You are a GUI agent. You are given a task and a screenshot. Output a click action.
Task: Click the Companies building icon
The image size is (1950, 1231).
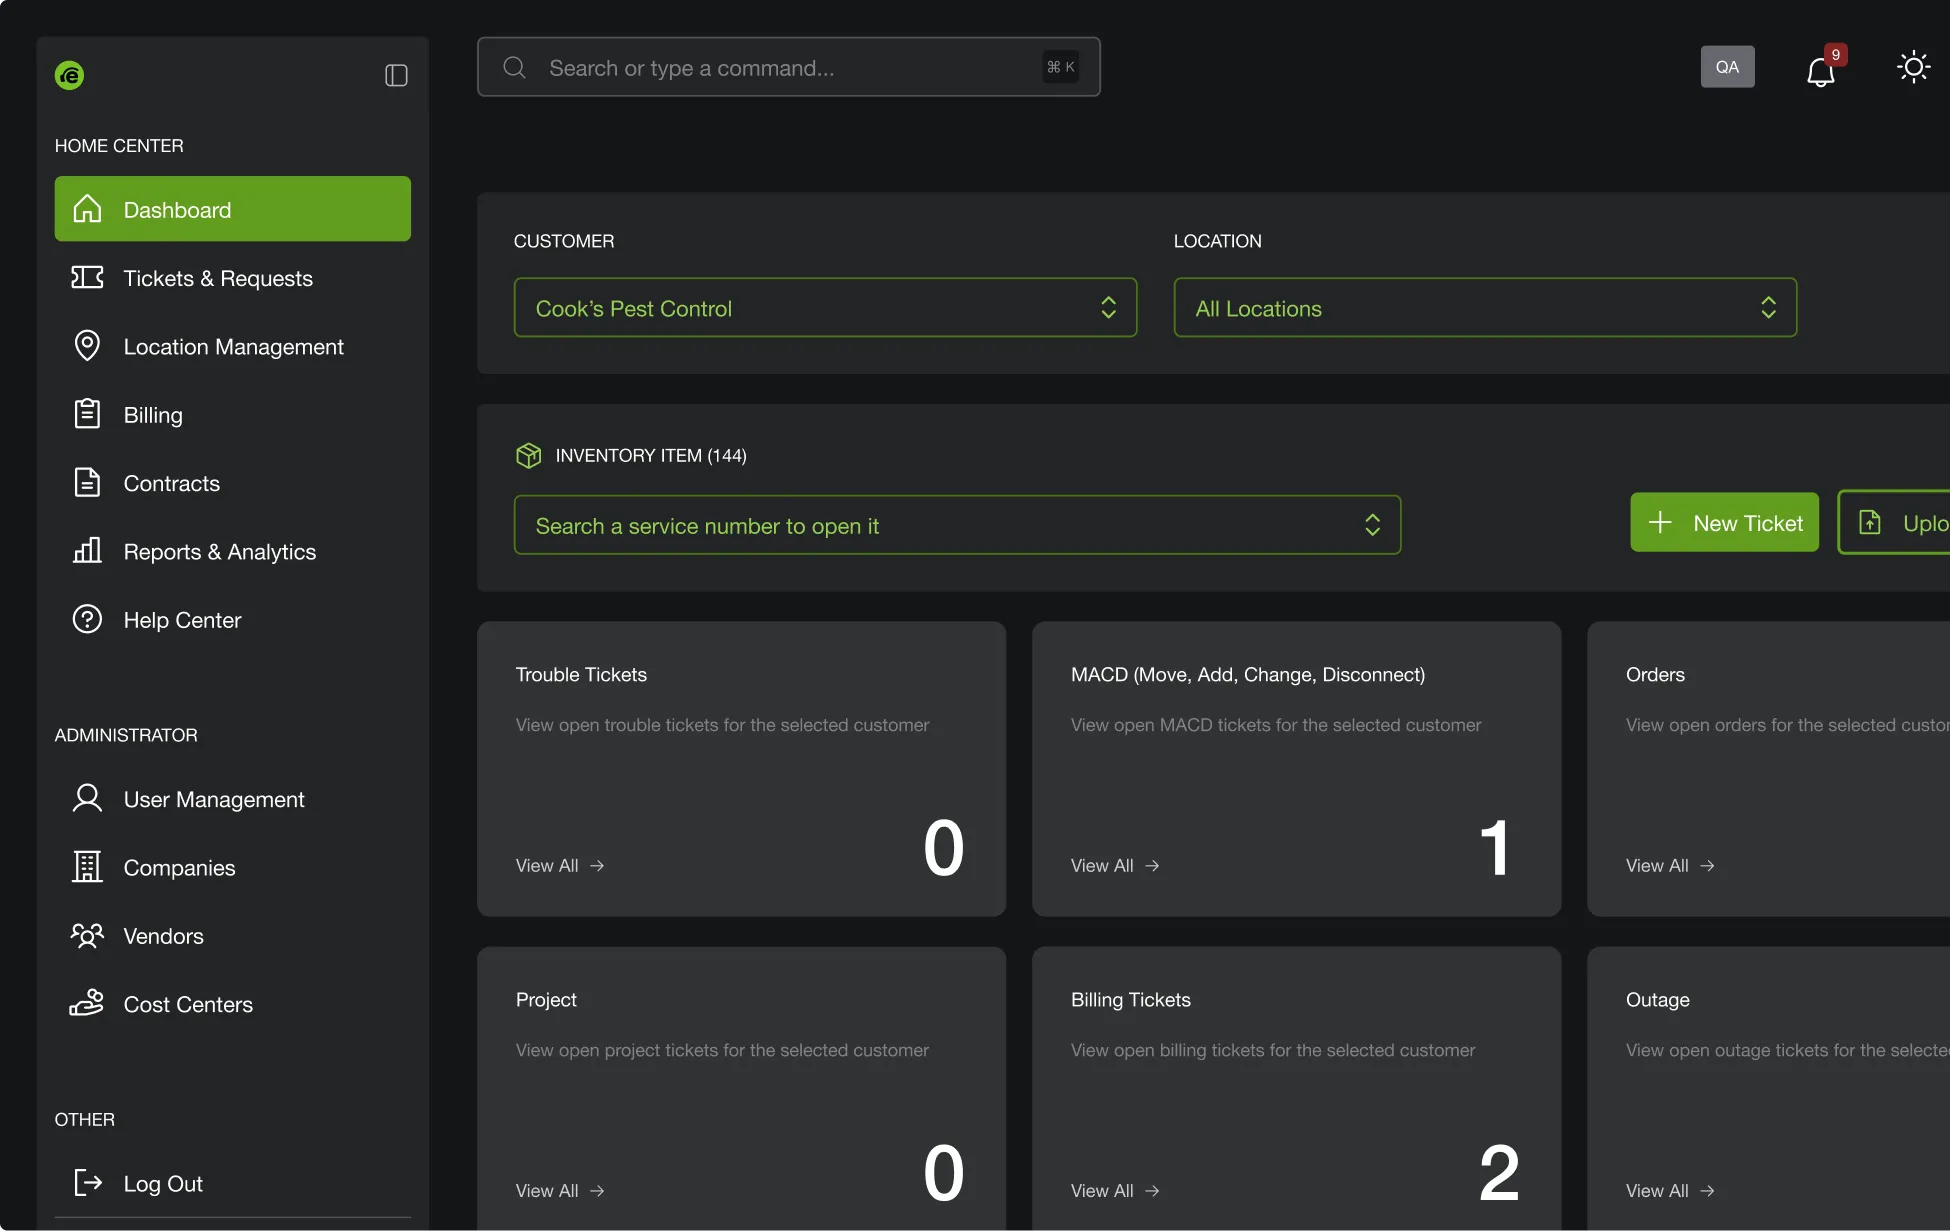coord(87,866)
